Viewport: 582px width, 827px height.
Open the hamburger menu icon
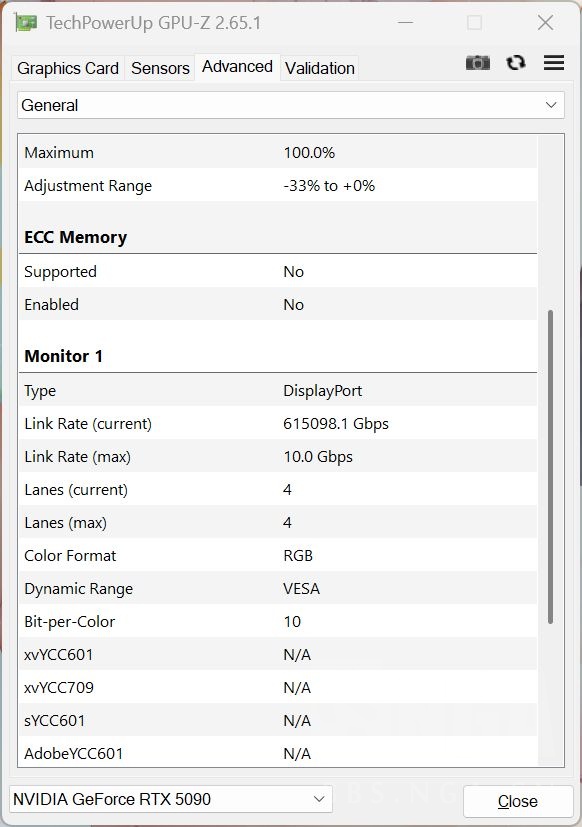point(554,62)
